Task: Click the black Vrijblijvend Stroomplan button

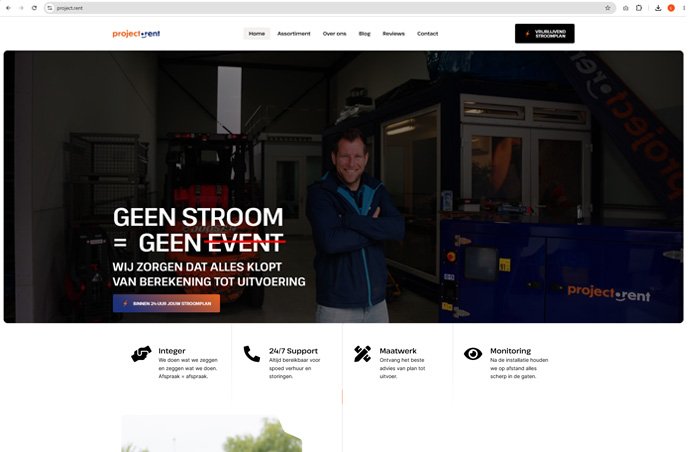Action: [x=544, y=33]
